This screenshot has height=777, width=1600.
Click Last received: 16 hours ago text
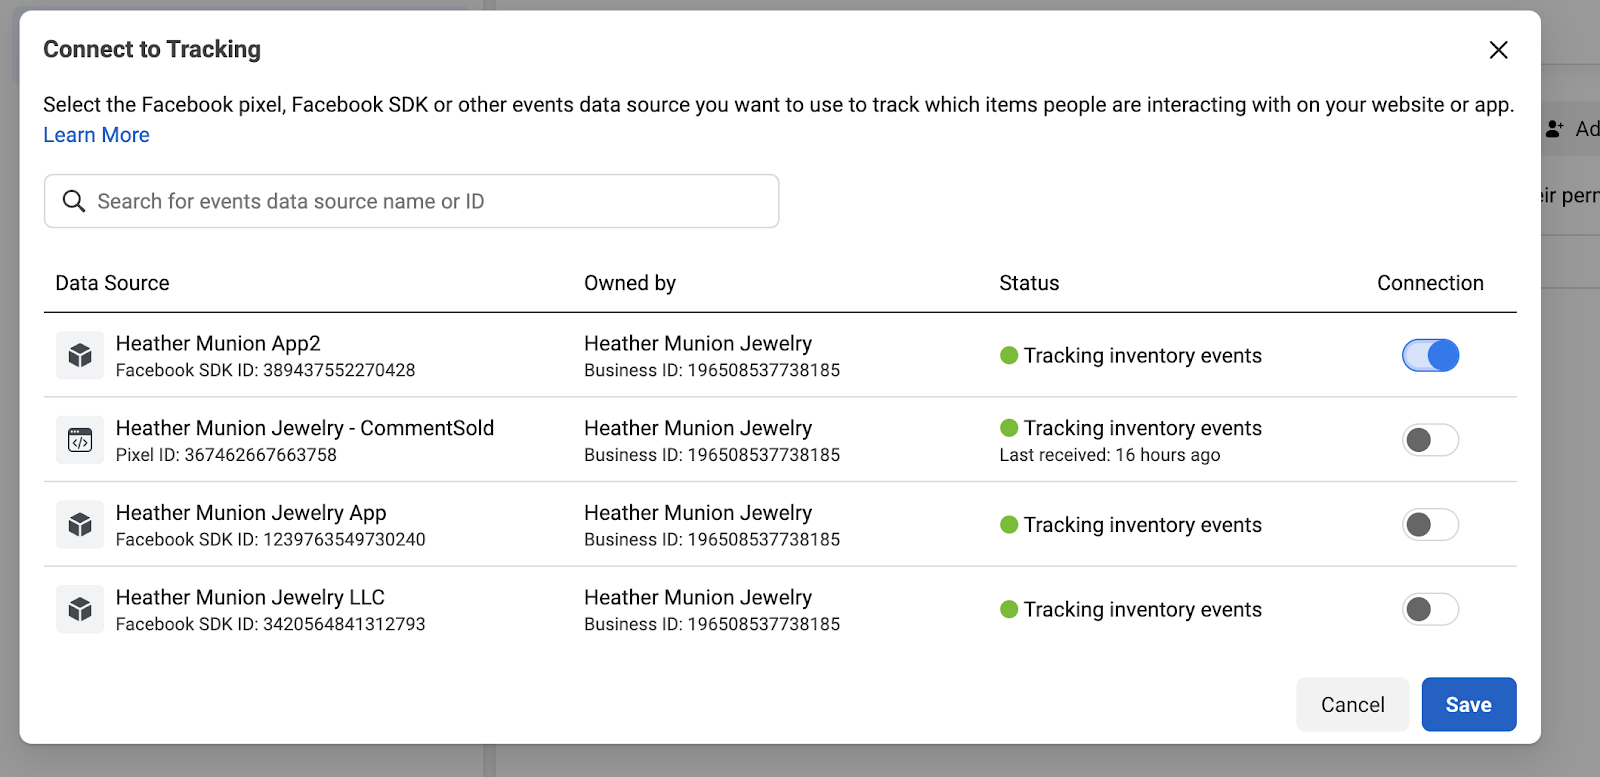pyautogui.click(x=1110, y=455)
